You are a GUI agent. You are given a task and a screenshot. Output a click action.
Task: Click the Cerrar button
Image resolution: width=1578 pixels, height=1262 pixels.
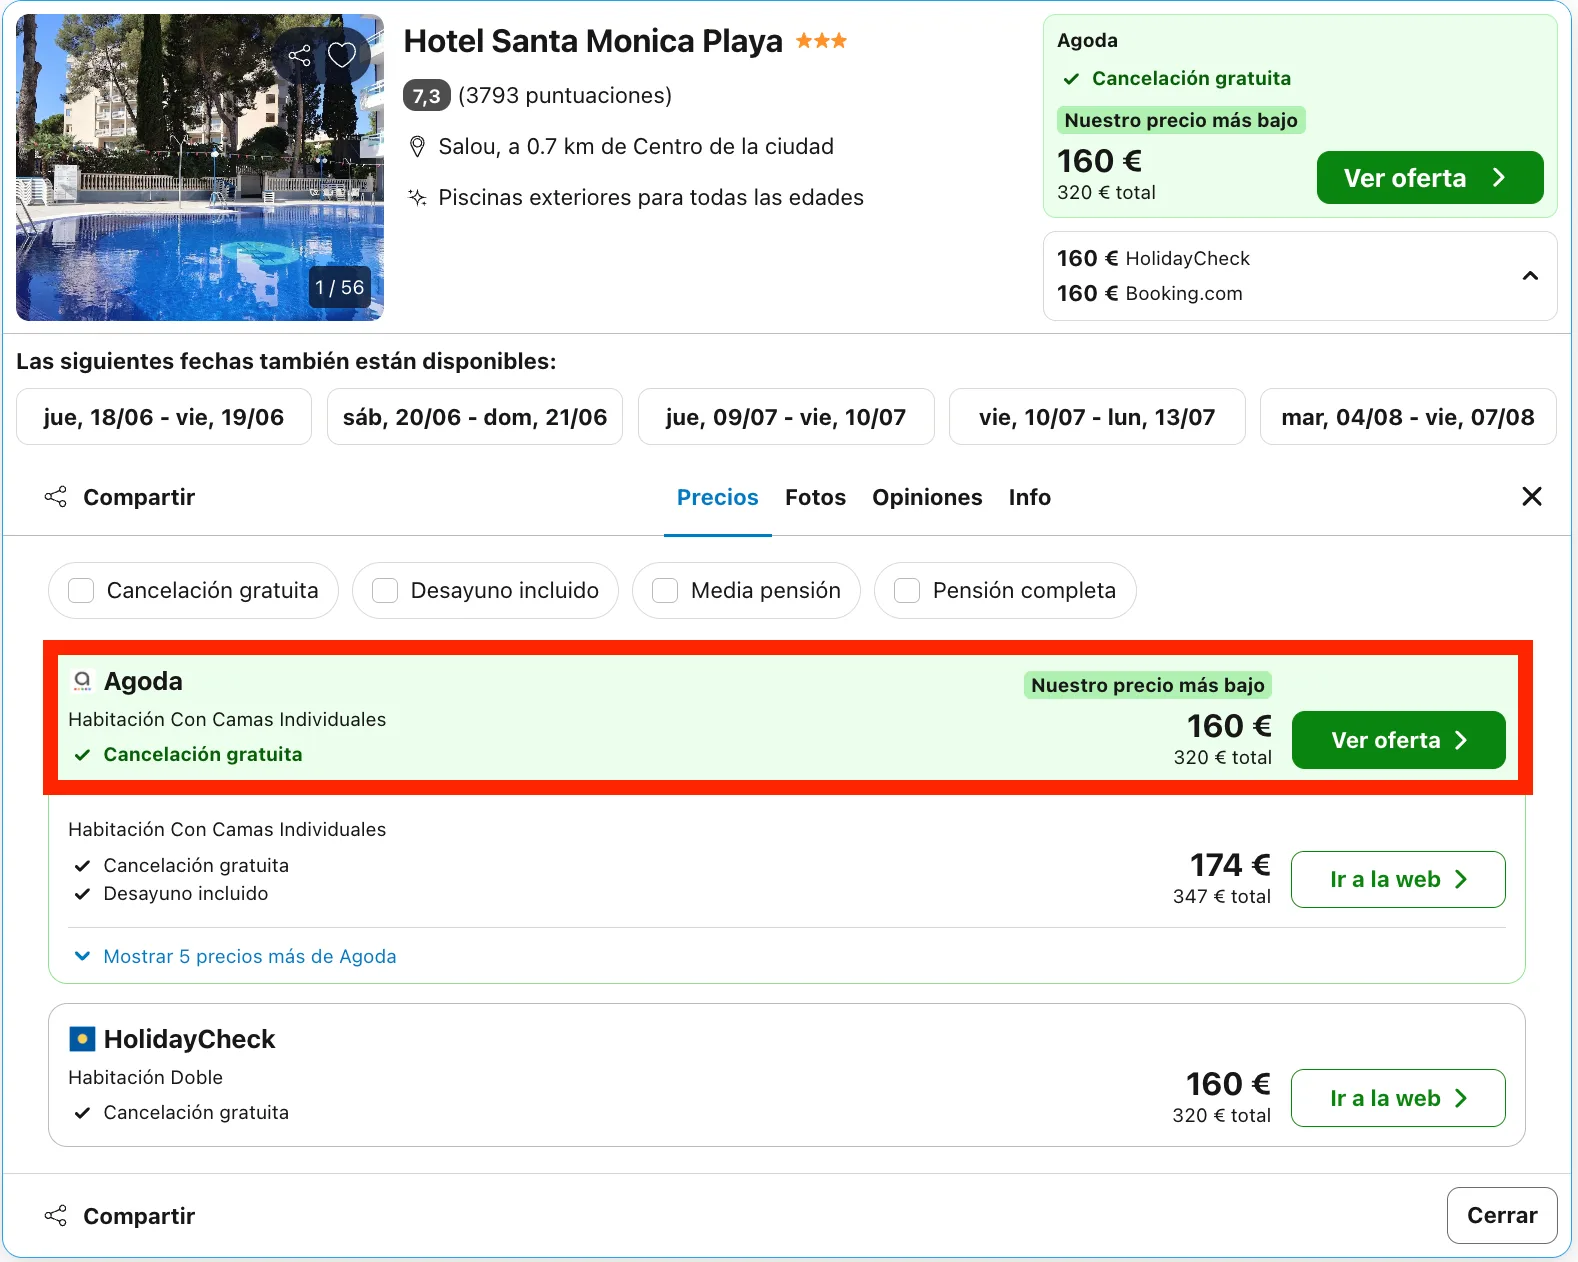[1502, 1215]
